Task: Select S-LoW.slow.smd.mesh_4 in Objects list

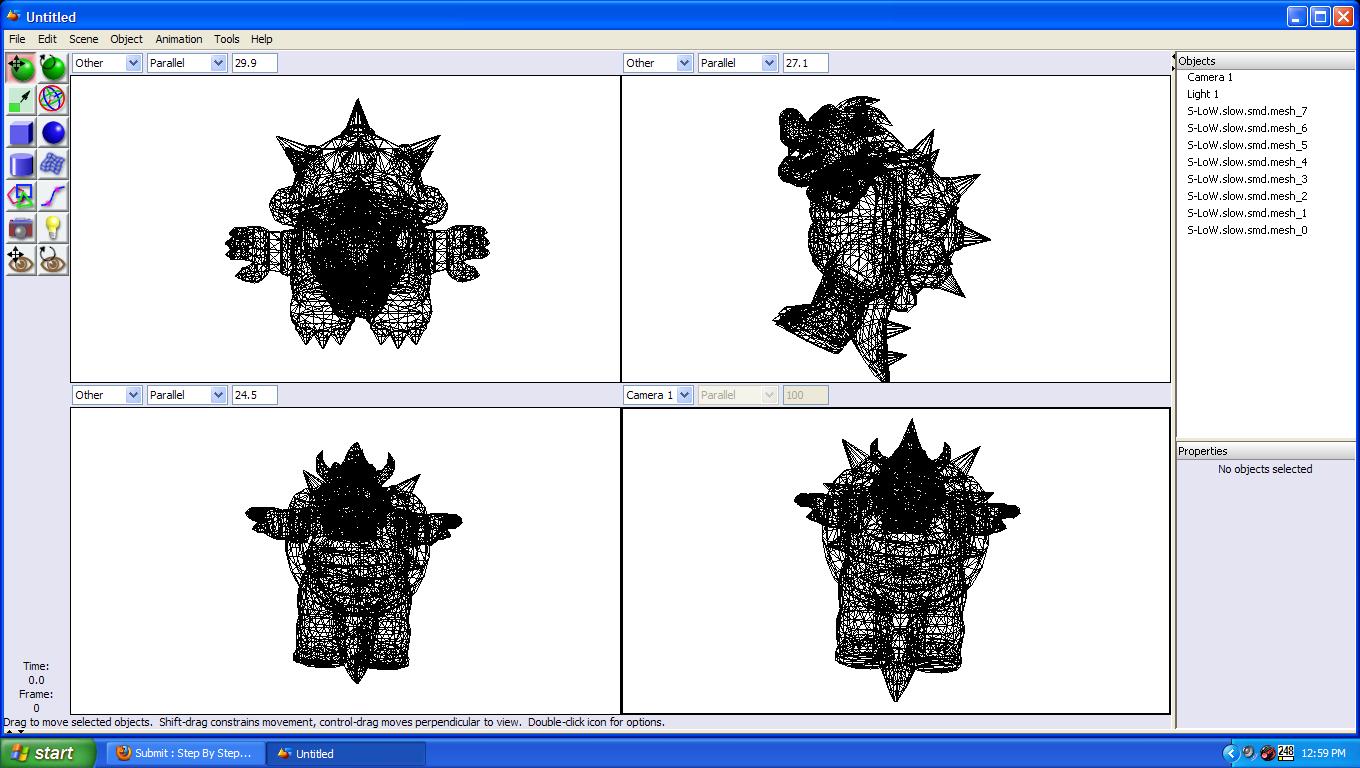Action: tap(1247, 162)
